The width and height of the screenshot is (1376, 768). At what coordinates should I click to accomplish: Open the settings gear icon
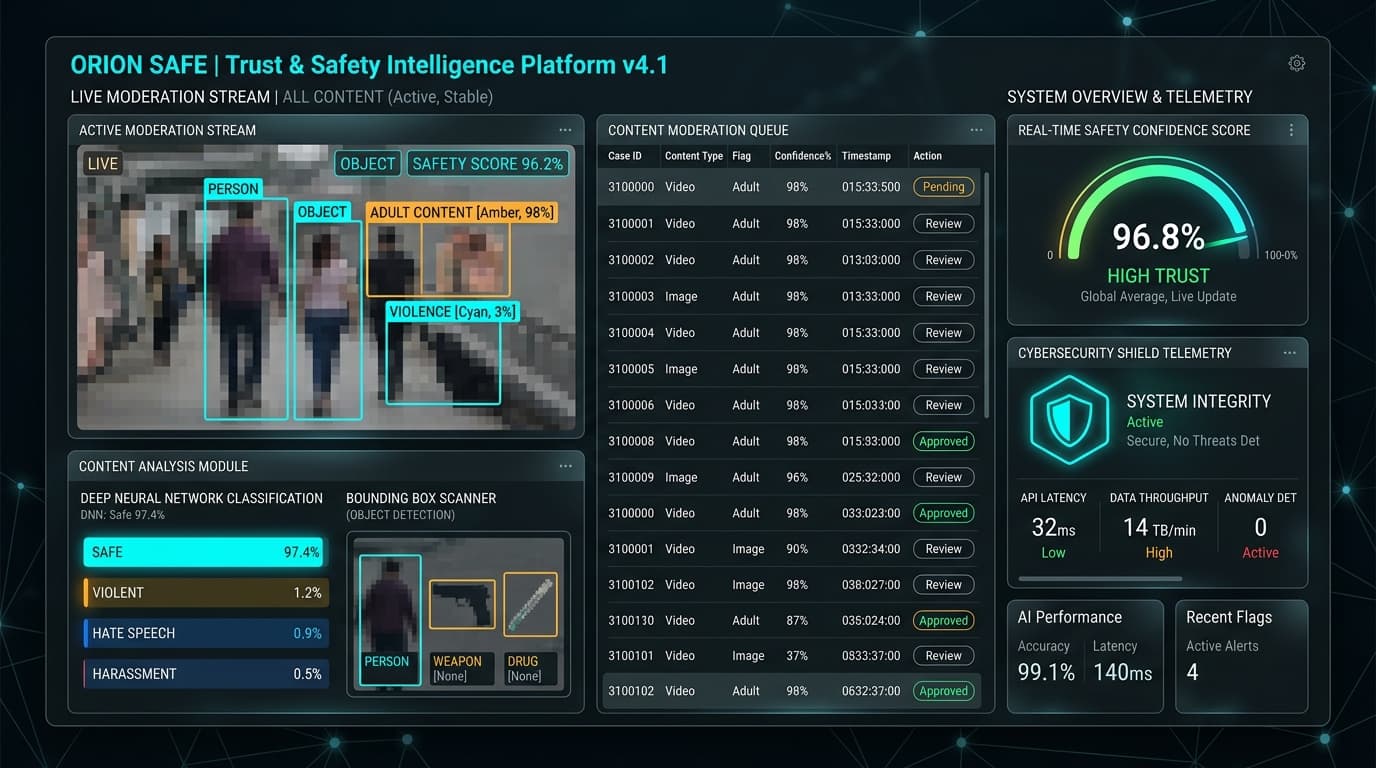[1297, 63]
